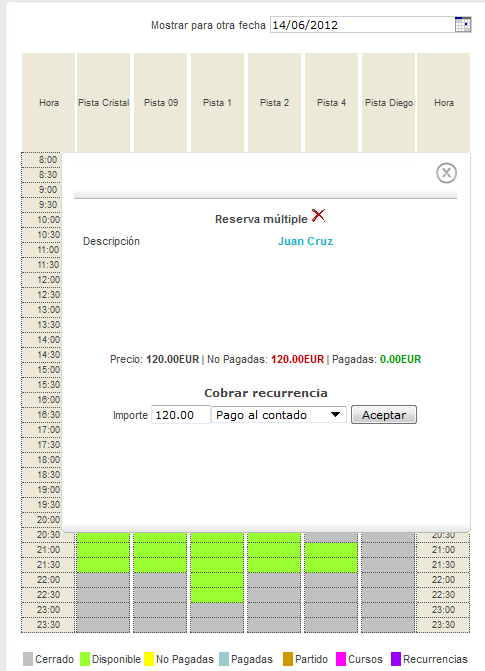This screenshot has height=671, width=485.
Task: Select available Pista 4 slot at 21:00
Action: (x=331, y=550)
